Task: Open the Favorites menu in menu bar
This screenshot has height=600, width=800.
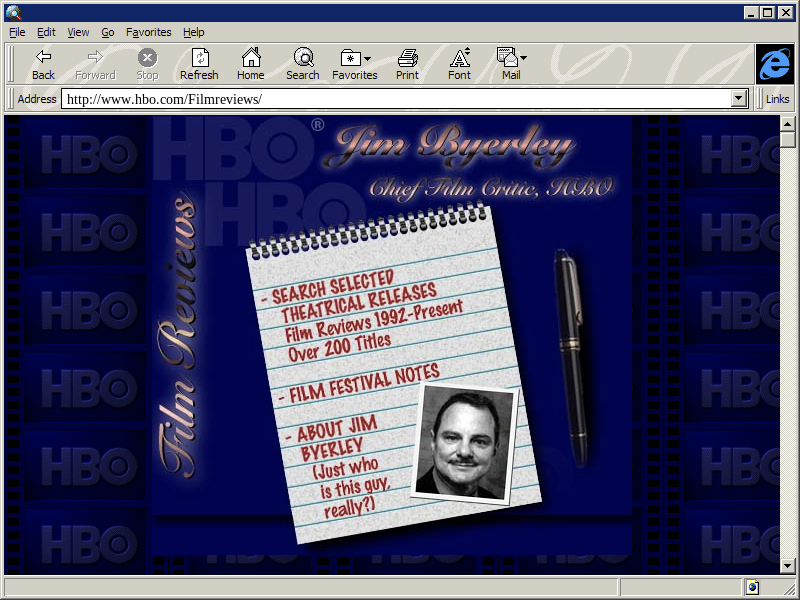Action: click(148, 32)
